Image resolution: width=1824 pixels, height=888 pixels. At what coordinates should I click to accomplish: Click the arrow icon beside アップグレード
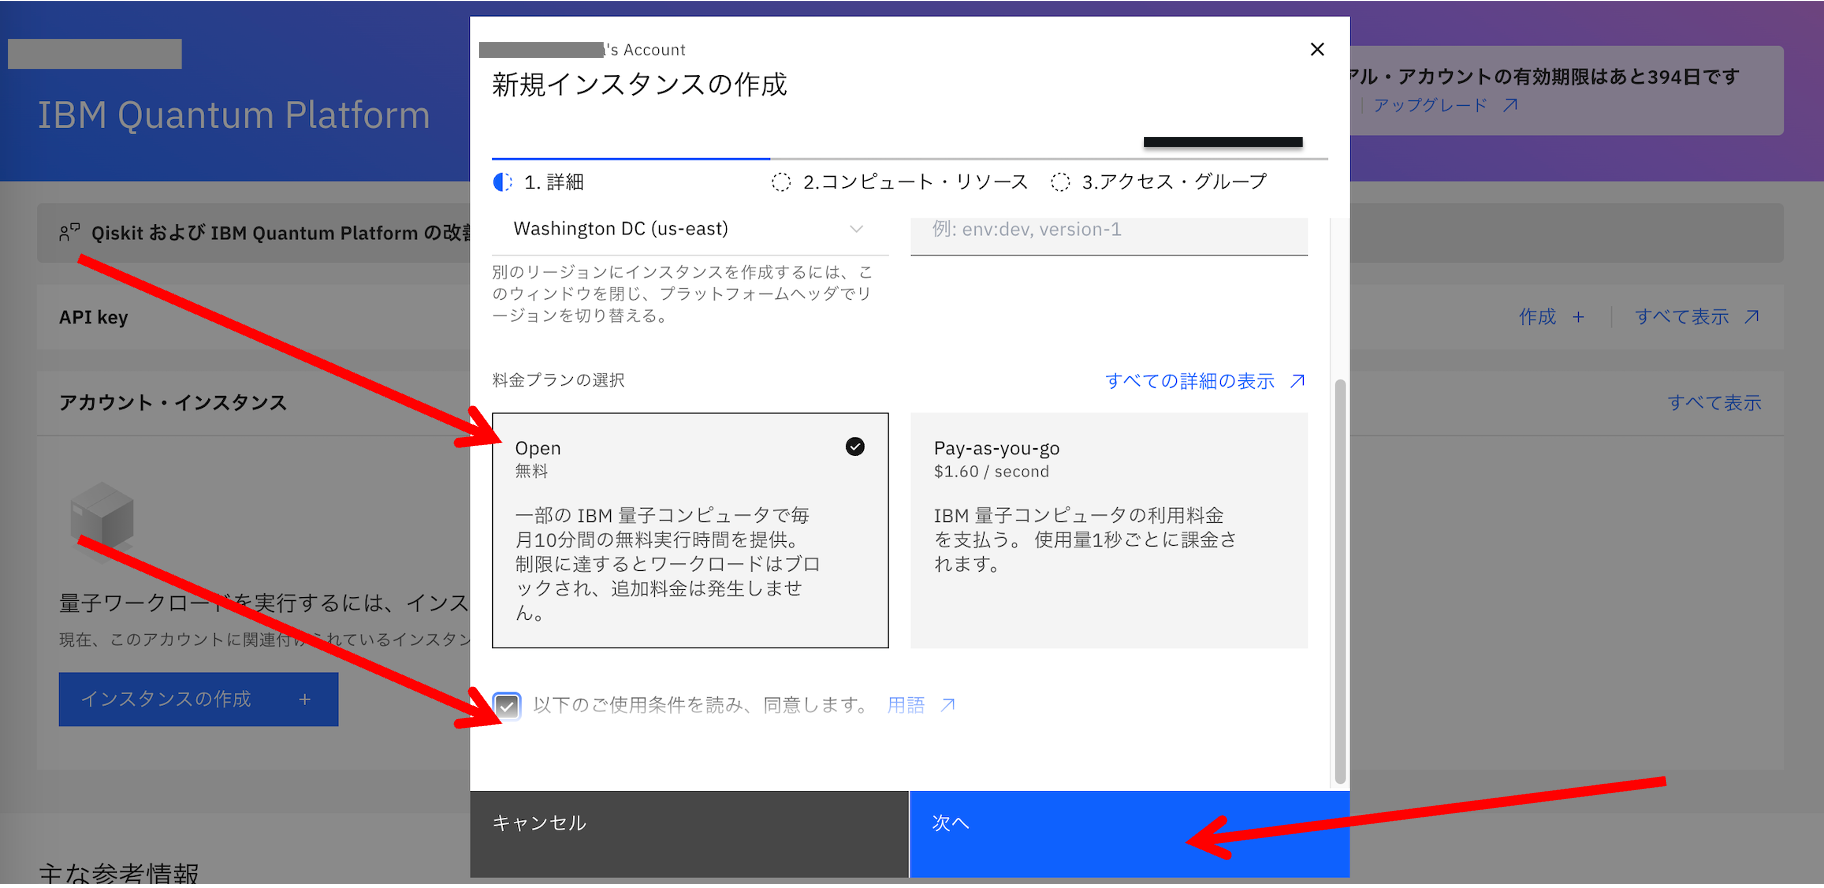(1510, 105)
